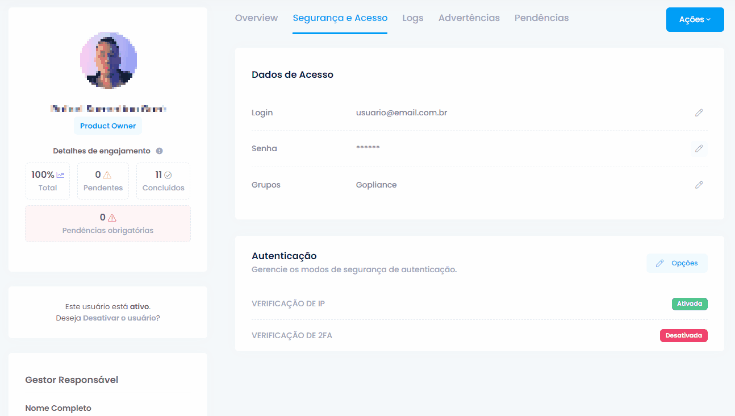Go to the Advertências tab
Image resolution: width=735 pixels, height=416 pixels.
pyautogui.click(x=469, y=18)
